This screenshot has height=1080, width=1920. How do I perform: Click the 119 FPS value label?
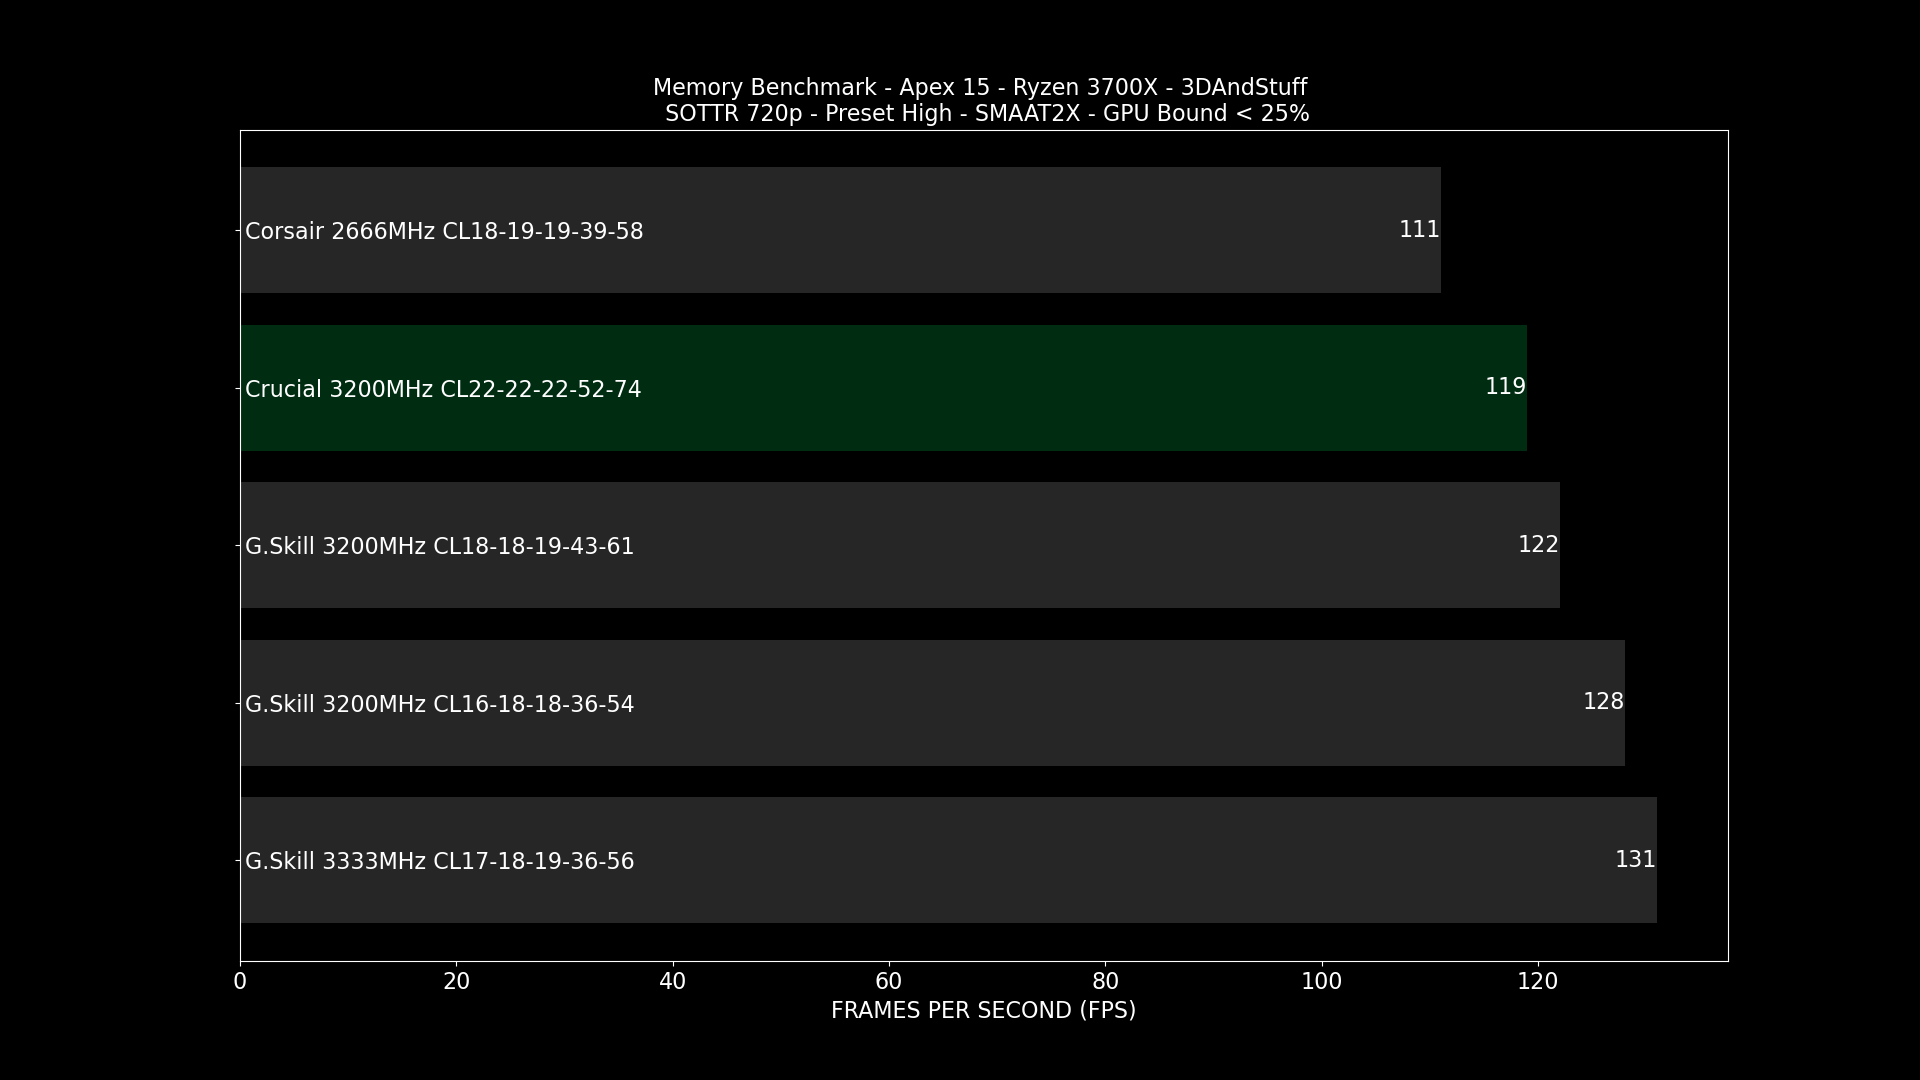click(x=1504, y=387)
